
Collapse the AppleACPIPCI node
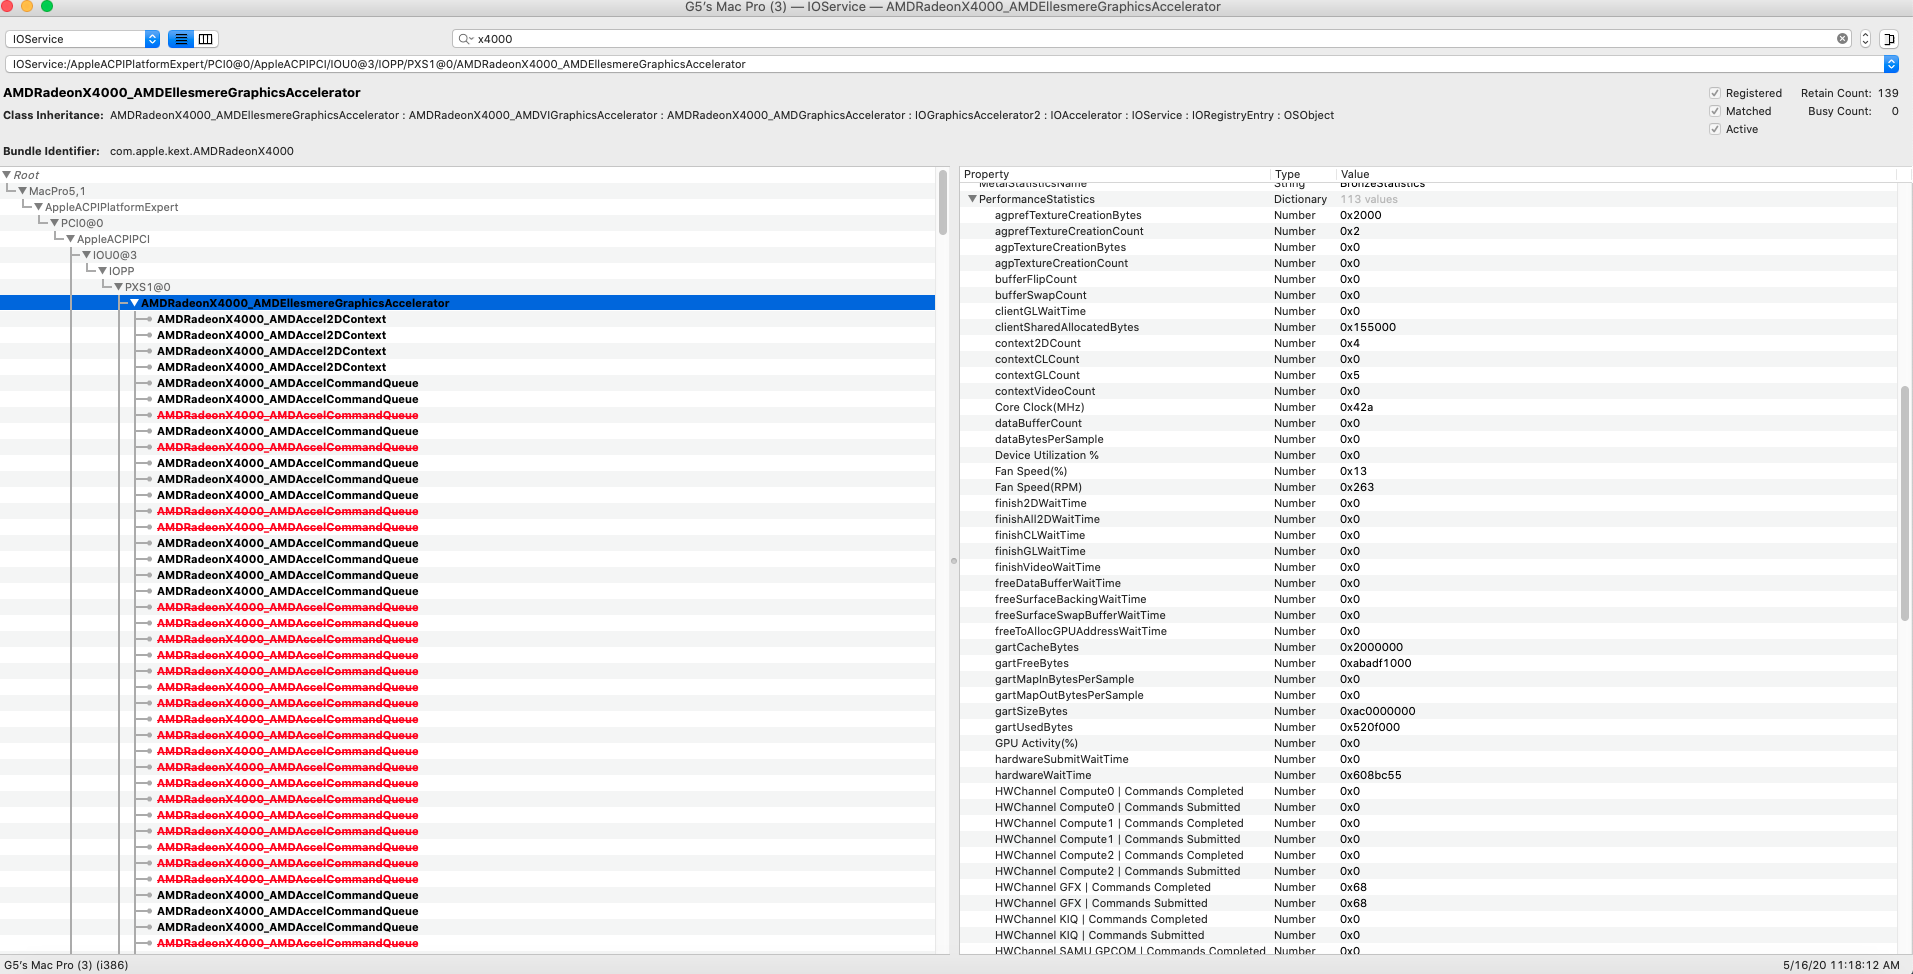point(70,239)
